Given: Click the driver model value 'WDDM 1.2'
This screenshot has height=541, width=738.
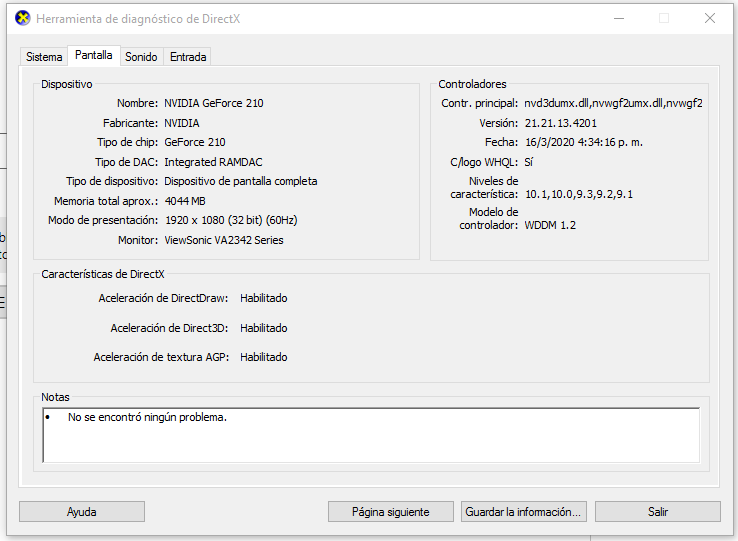Looking at the screenshot, I should [x=550, y=225].
